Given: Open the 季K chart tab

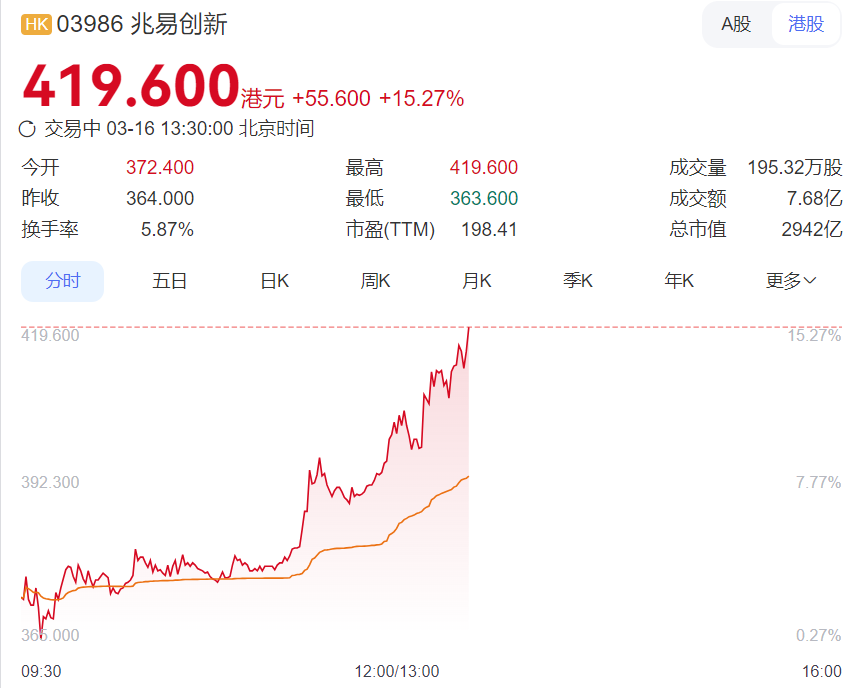Looking at the screenshot, I should (578, 281).
